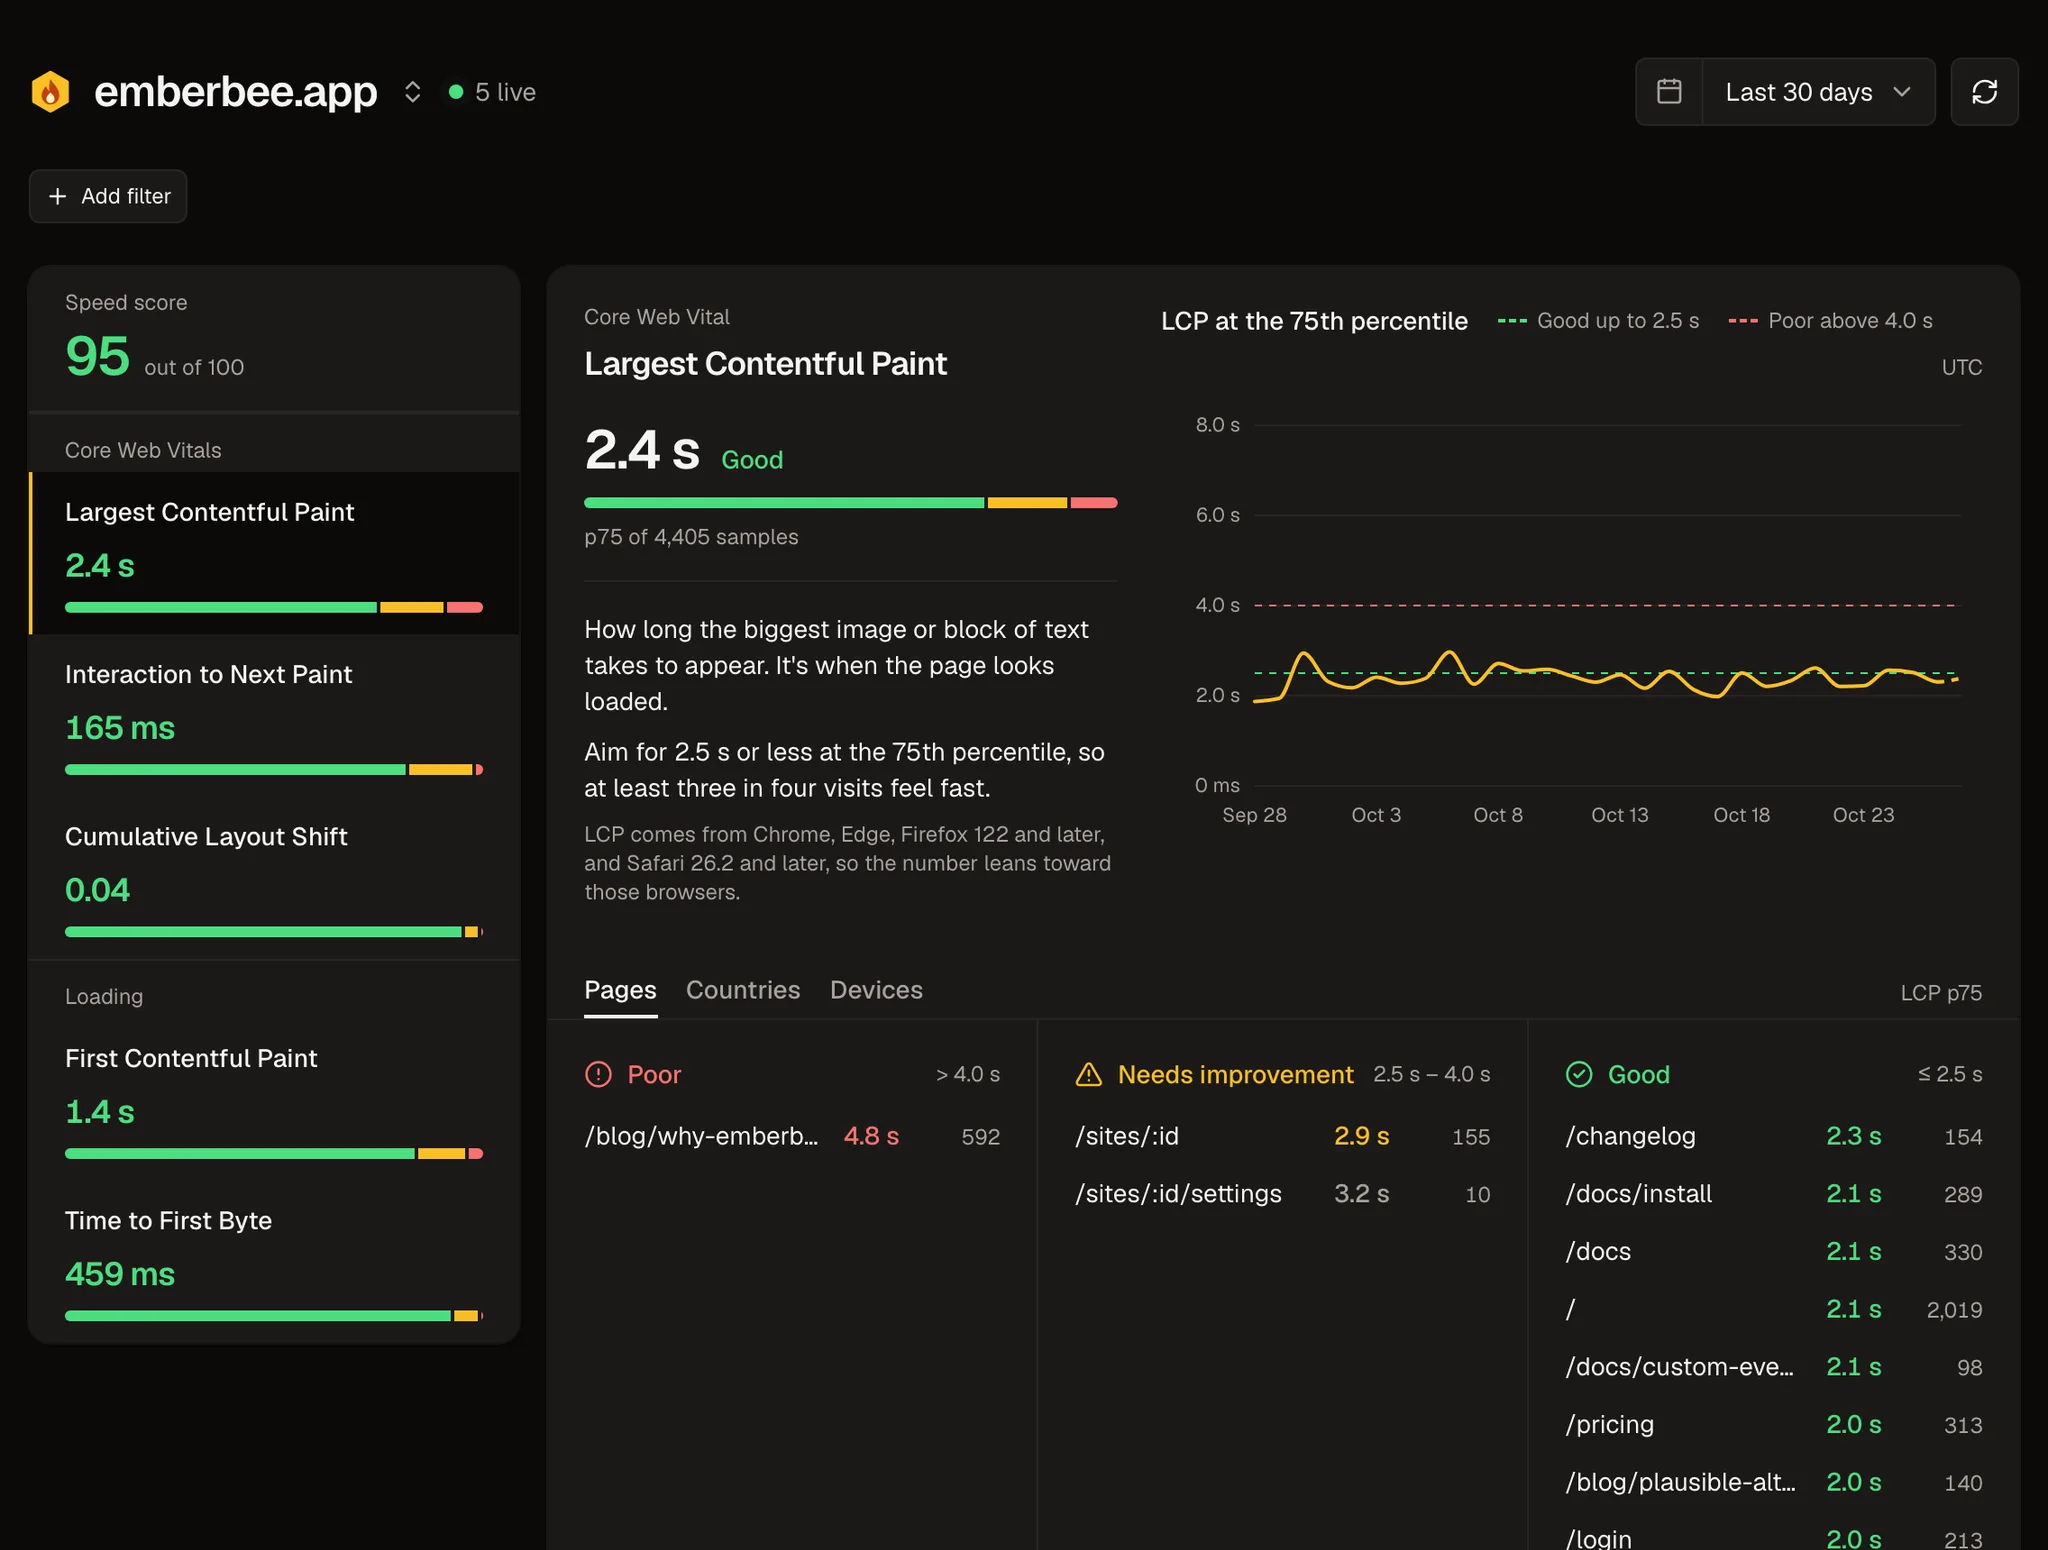Screen dimensions: 2048x1550
Task: Open the /docs page row with 330 samples
Action: pos(1774,1252)
